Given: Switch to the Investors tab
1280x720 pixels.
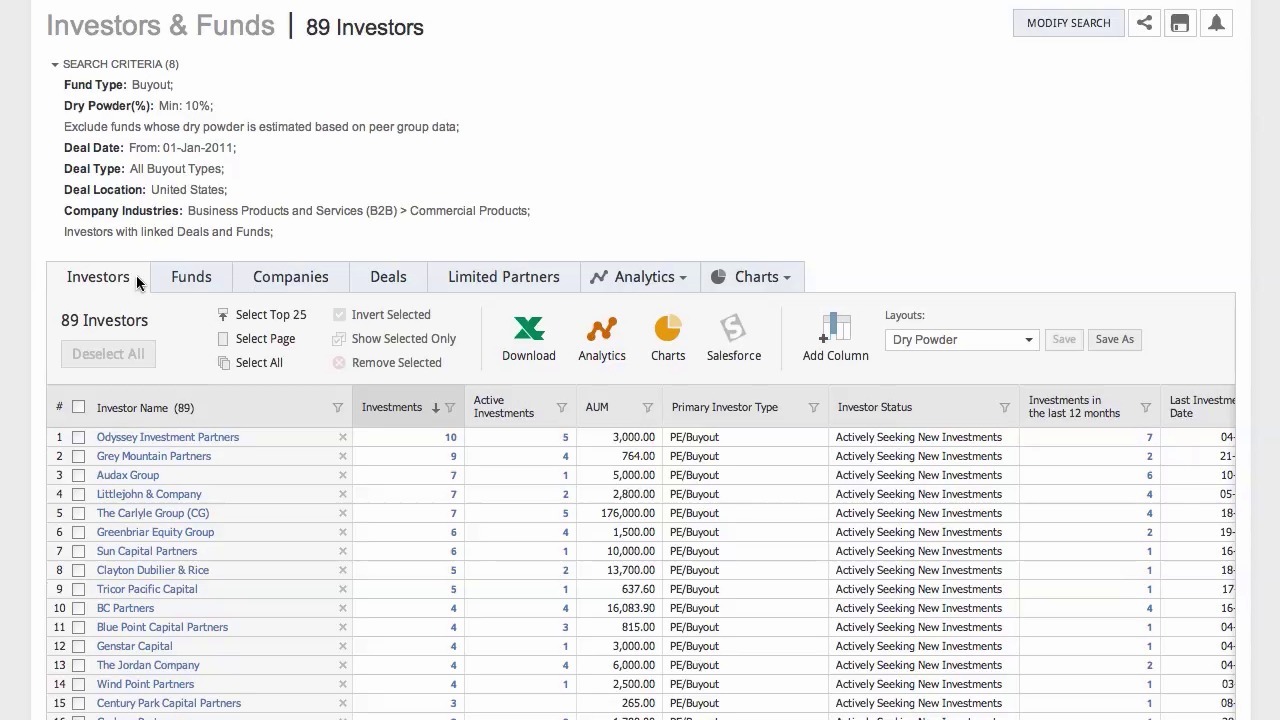Looking at the screenshot, I should [98, 277].
